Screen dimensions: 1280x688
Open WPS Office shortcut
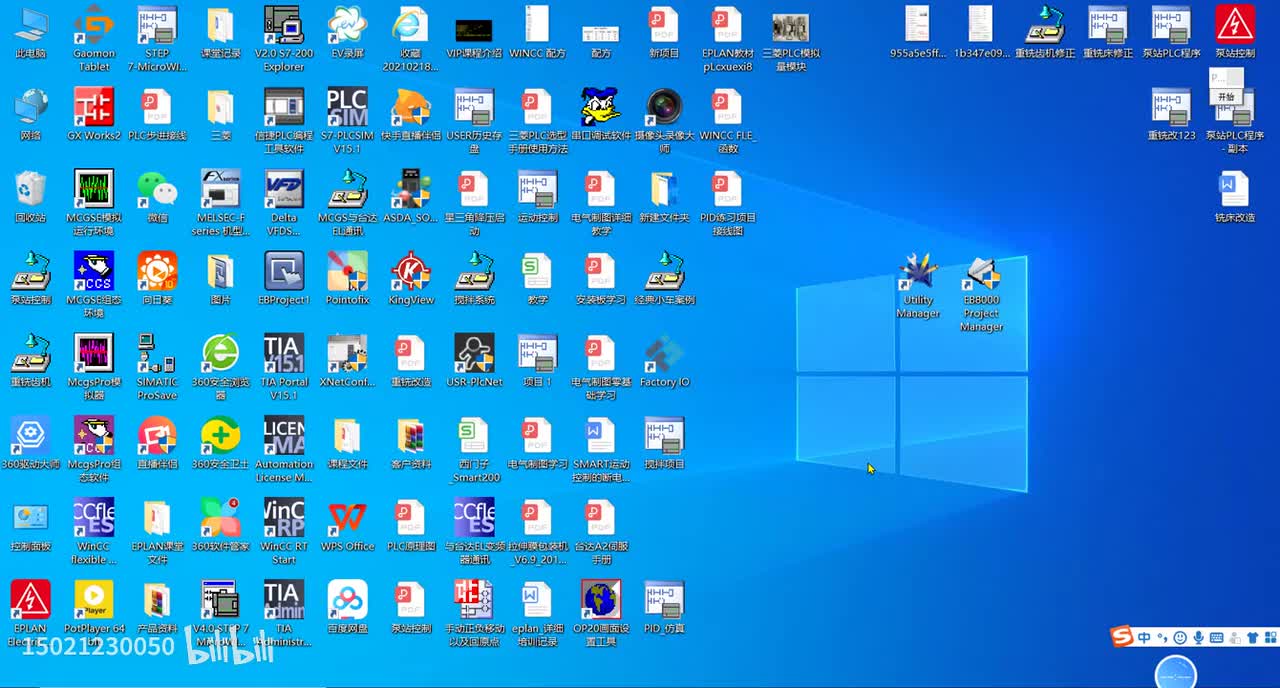pyautogui.click(x=347, y=524)
